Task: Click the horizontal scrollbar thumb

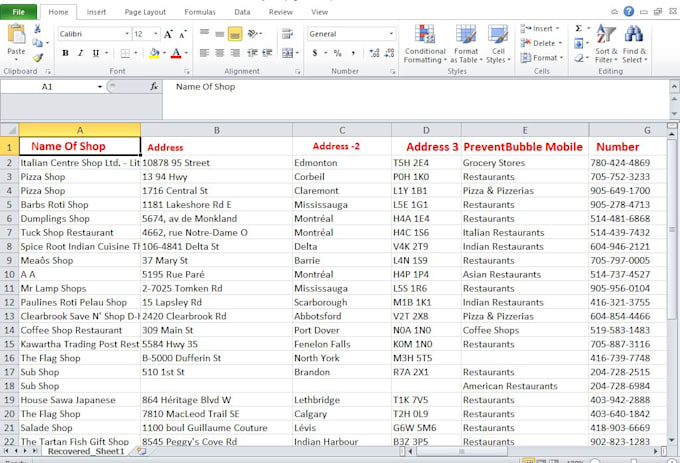Action: (x=461, y=451)
